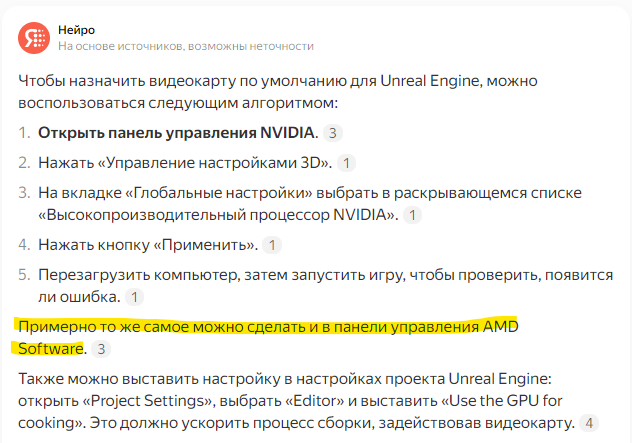Open source badge 4 after «задействовав видеокарту»
This screenshot has width=632, height=443.
tap(589, 423)
